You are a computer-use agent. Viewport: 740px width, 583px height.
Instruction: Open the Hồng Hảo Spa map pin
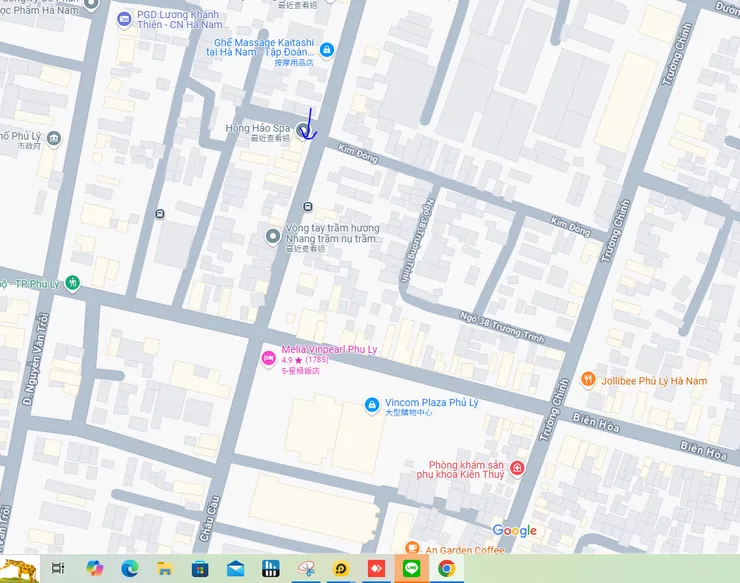pyautogui.click(x=303, y=130)
